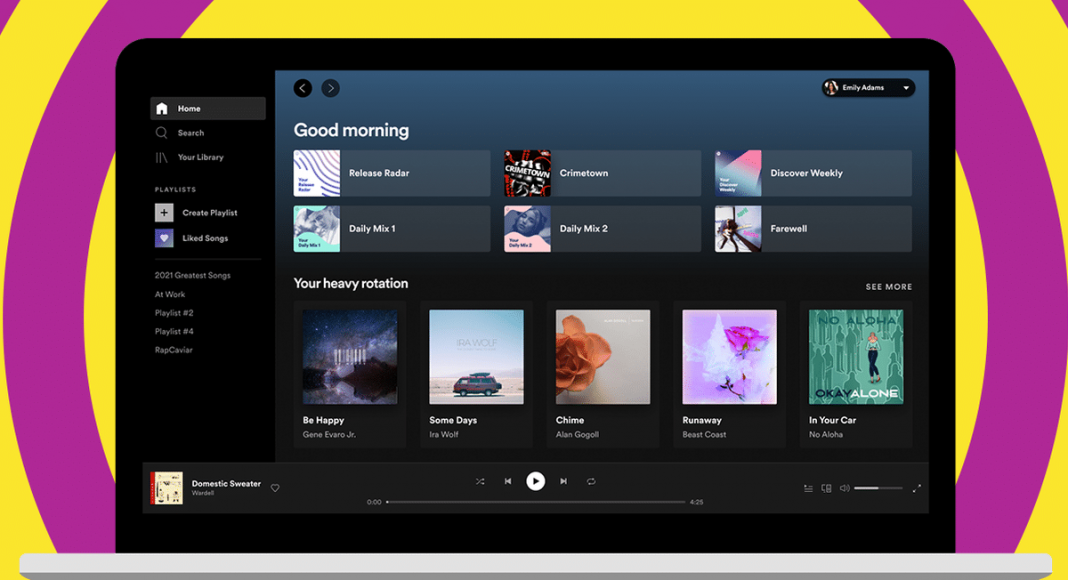
Task: Go forward with the right arrow button
Action: click(330, 88)
